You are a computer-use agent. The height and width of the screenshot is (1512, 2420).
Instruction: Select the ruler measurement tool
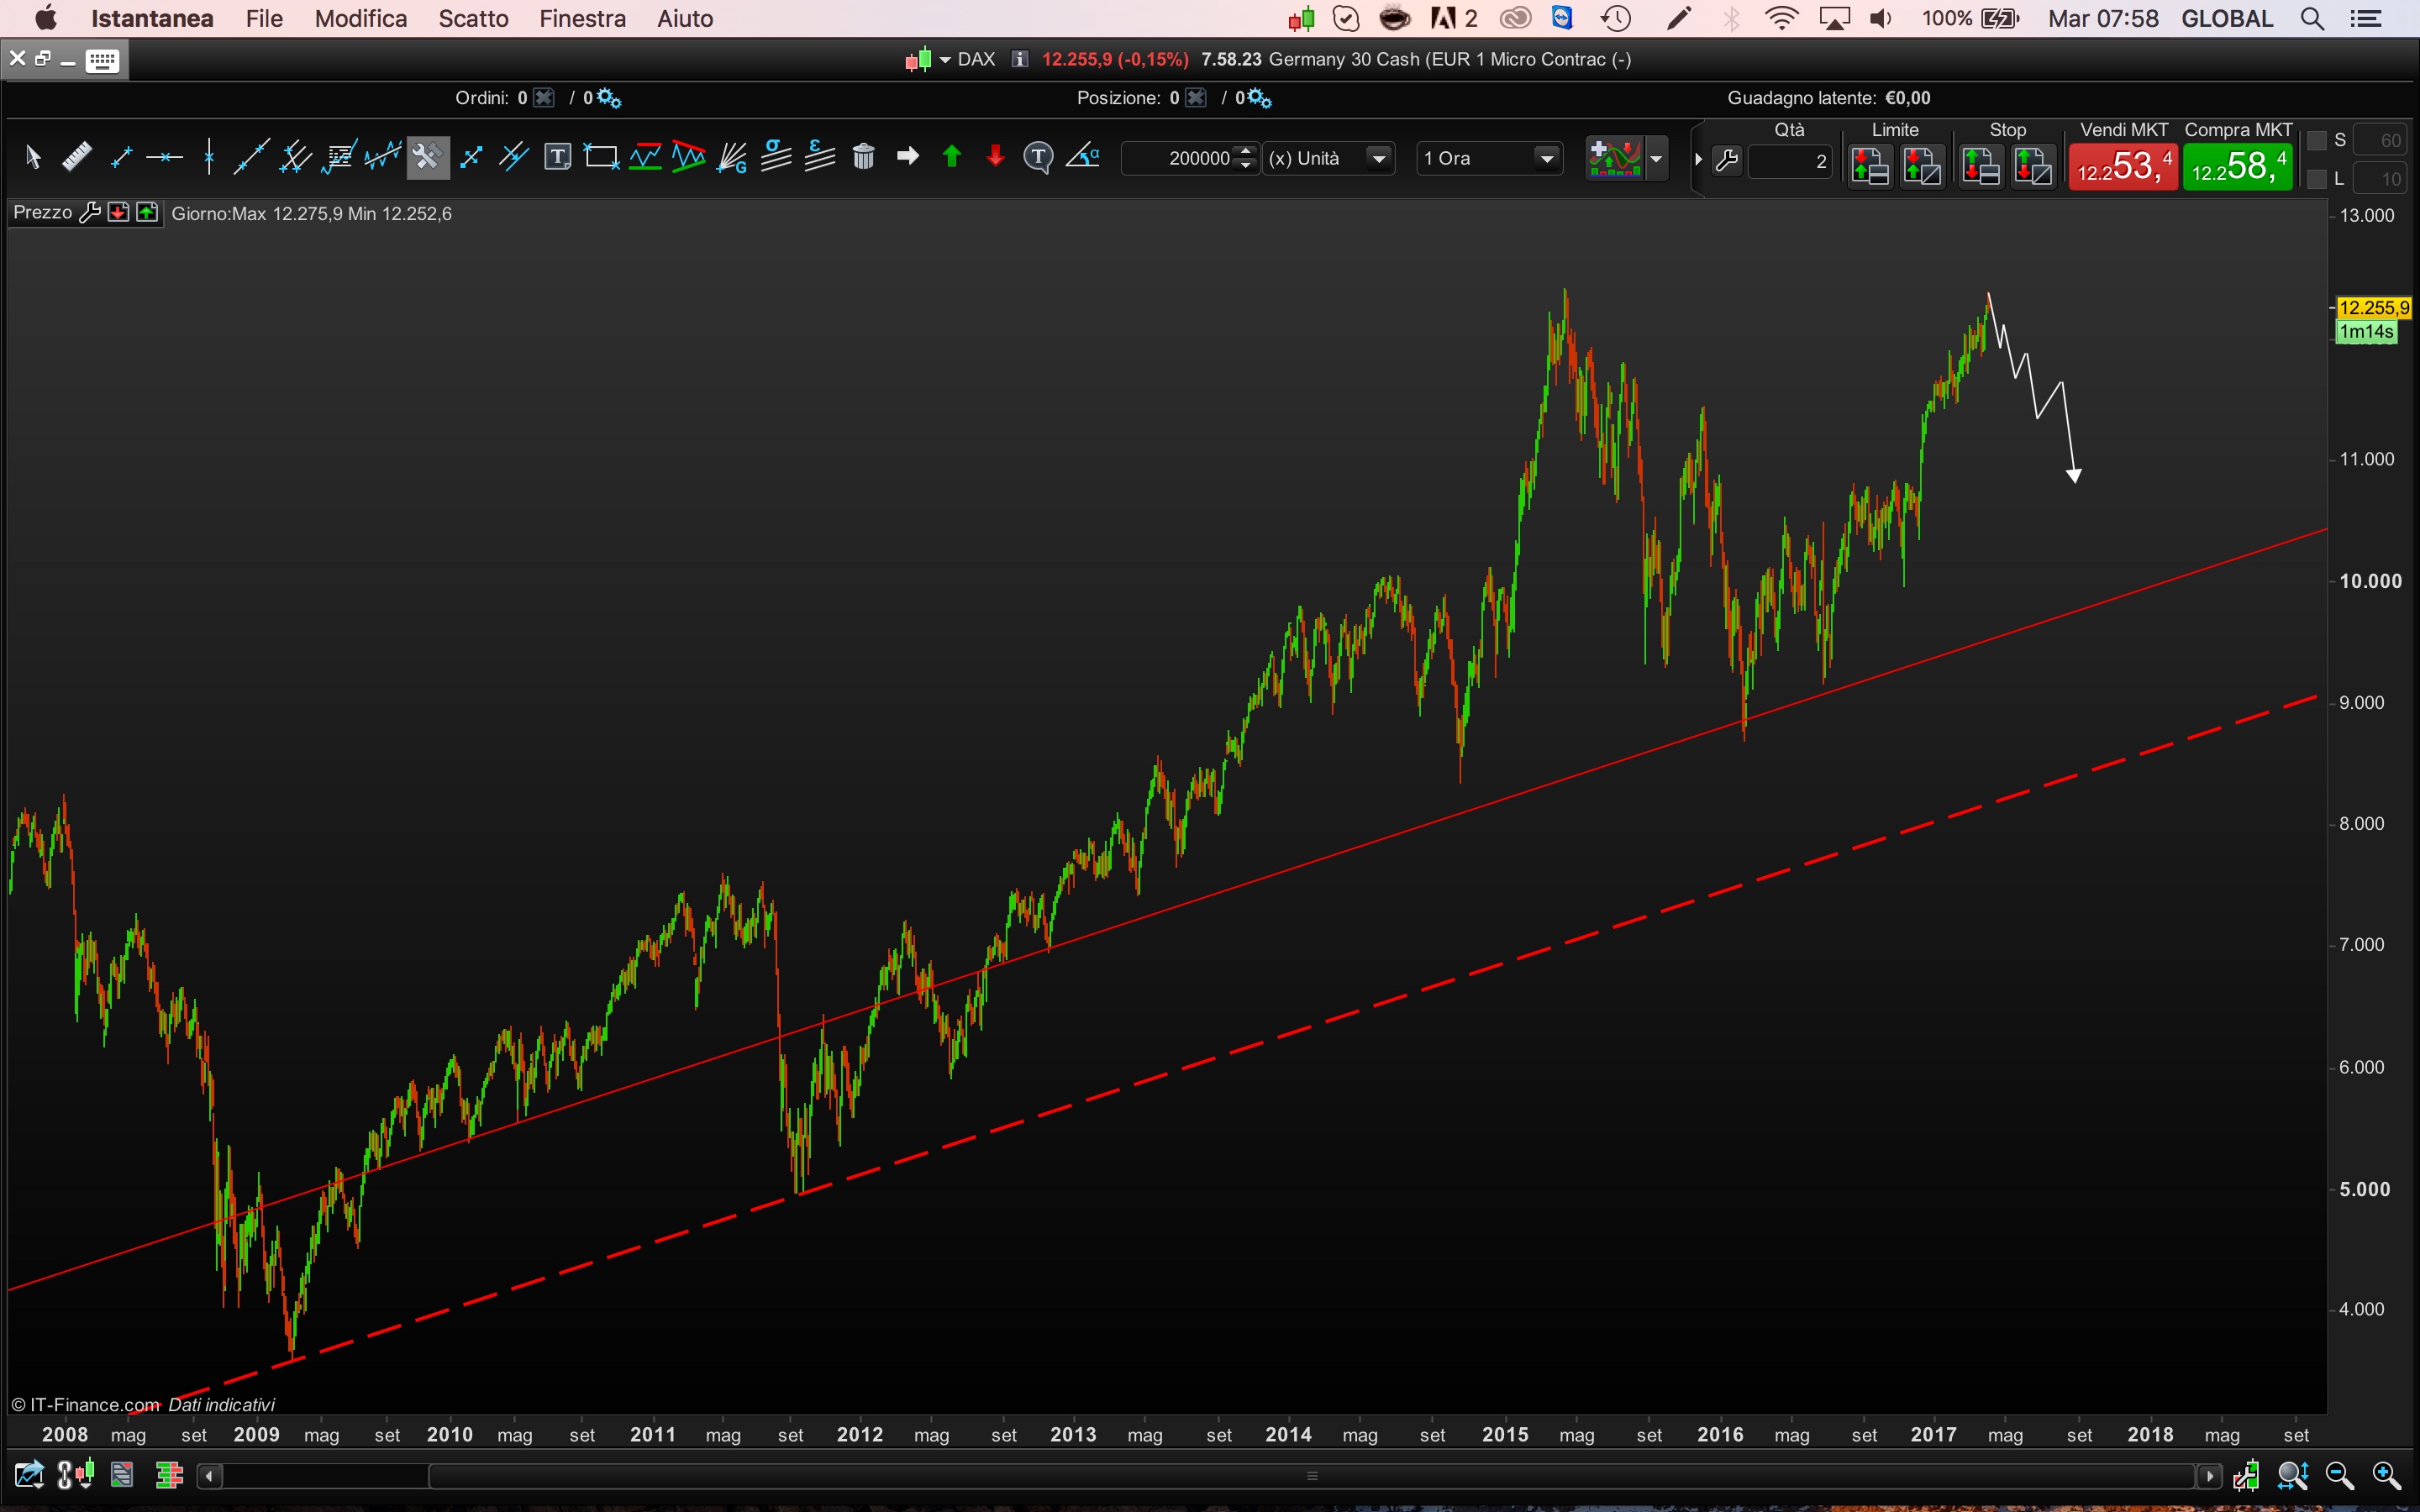pos(77,157)
